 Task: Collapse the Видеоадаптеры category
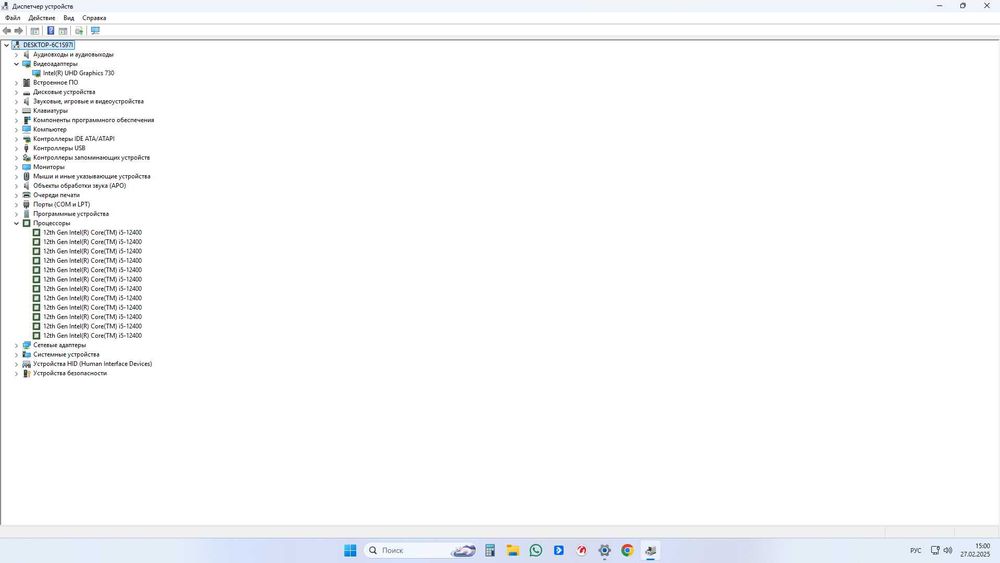[17, 64]
